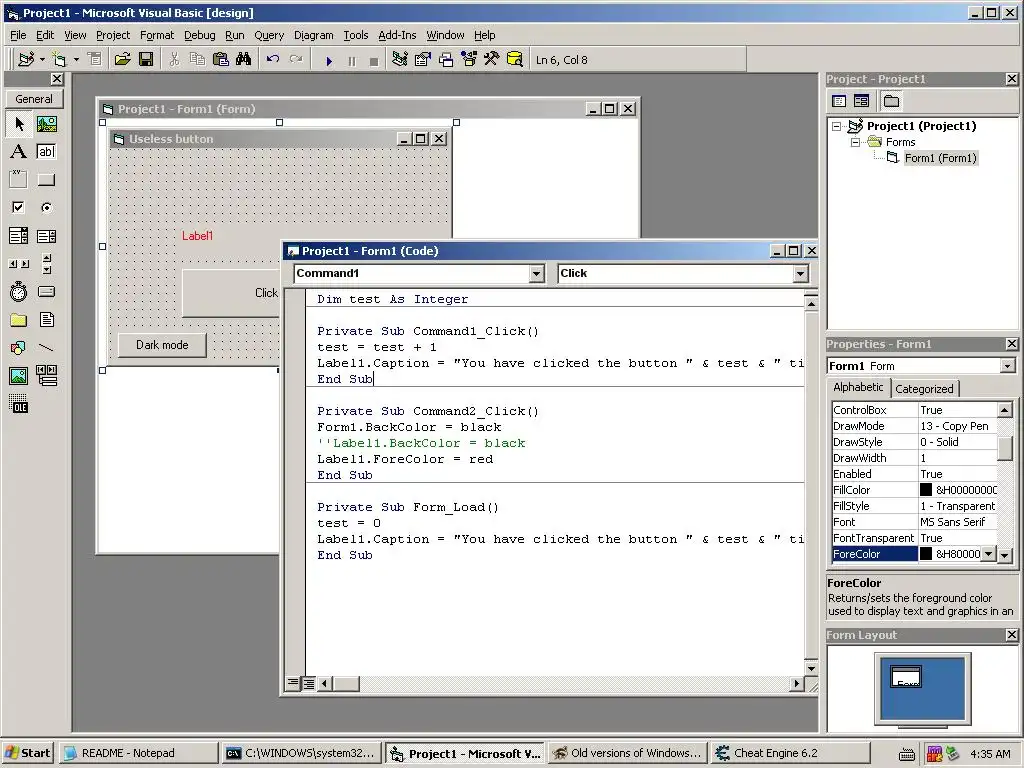Start the program with the blue play arrow

pos(329,61)
